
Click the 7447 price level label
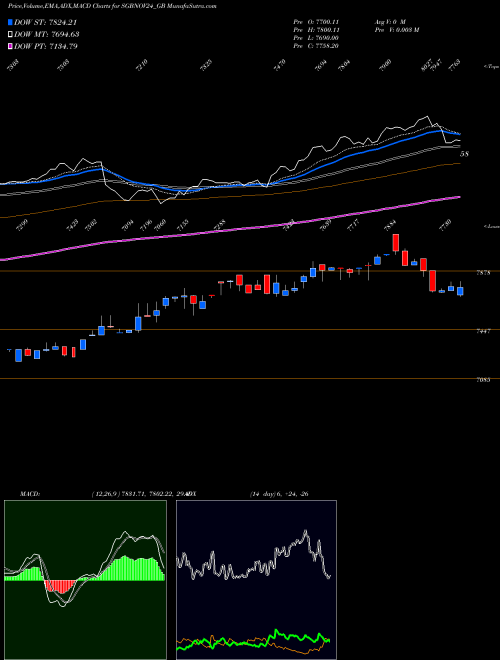tap(483, 331)
